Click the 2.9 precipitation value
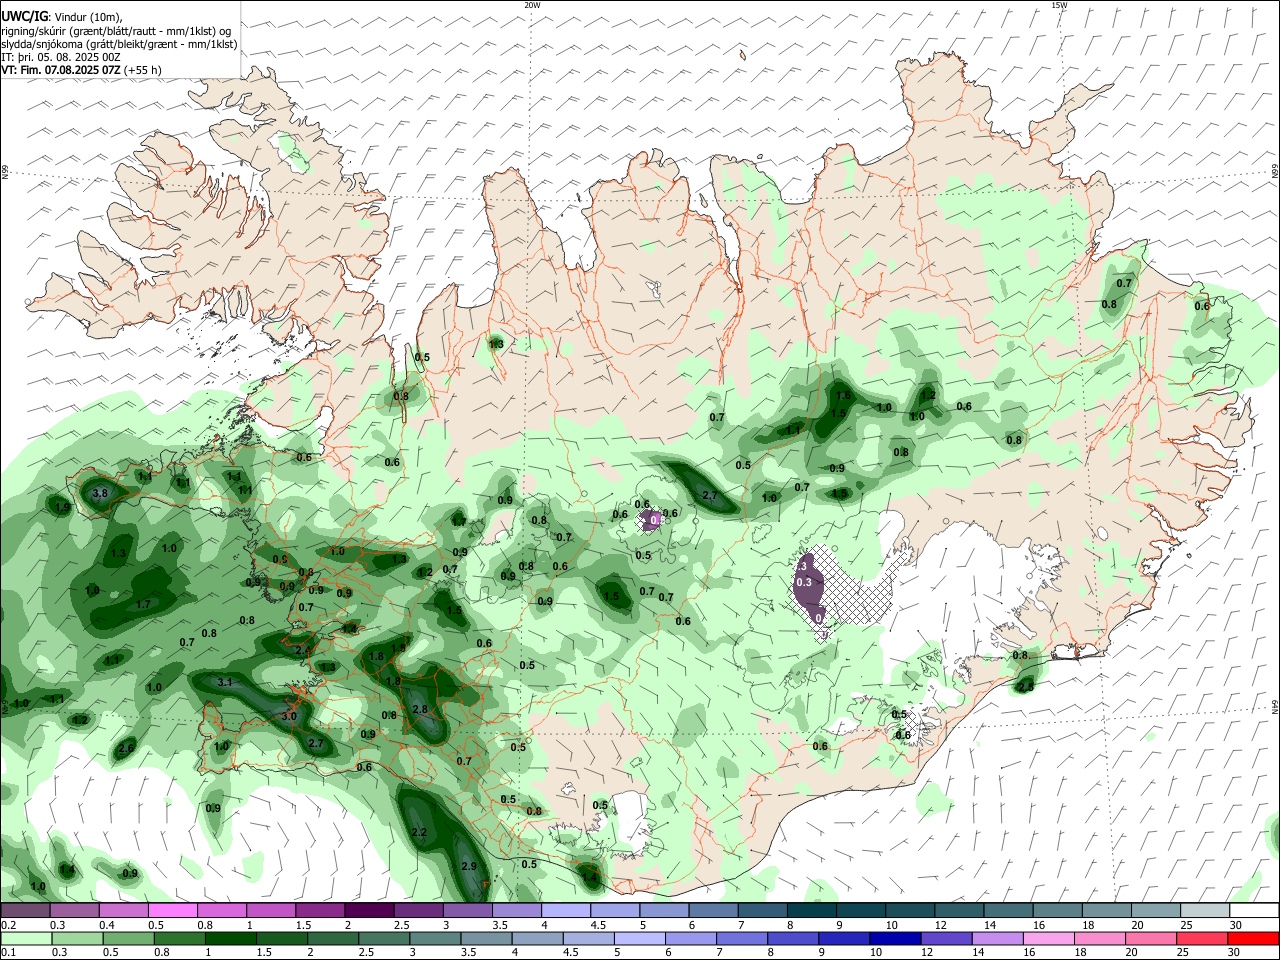The height and width of the screenshot is (960, 1280). 468,866
